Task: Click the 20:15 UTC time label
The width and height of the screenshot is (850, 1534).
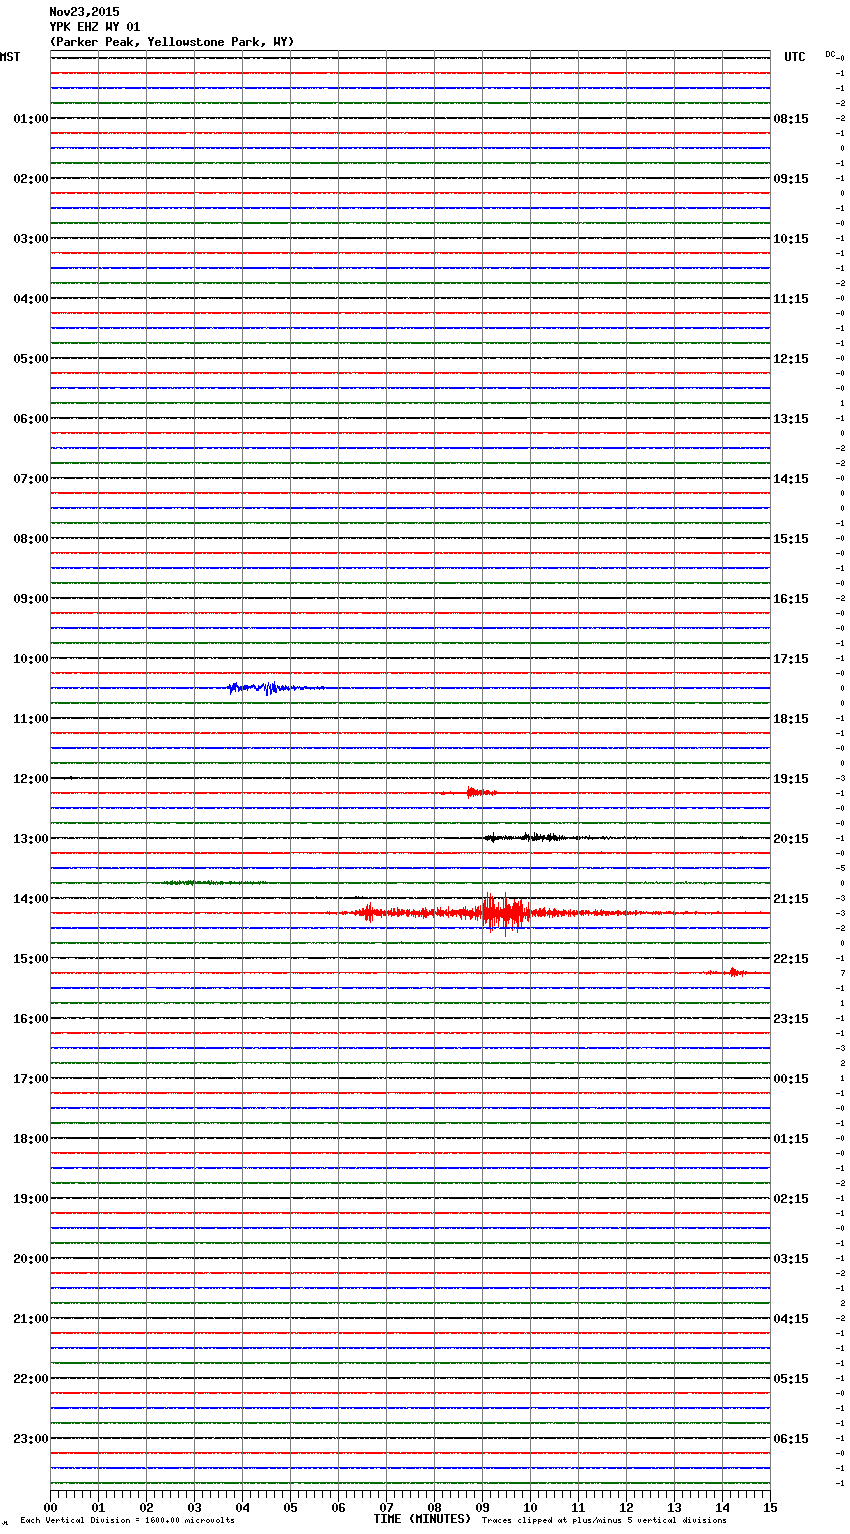Action: (x=791, y=839)
